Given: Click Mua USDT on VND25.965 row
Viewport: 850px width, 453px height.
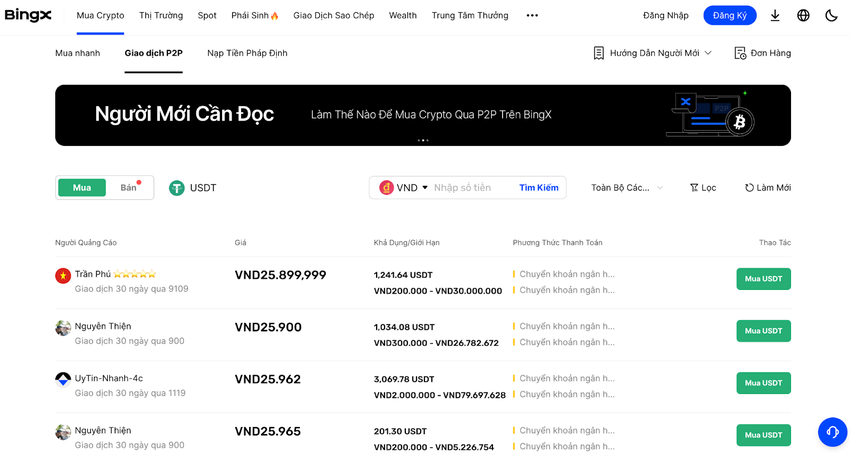Looking at the screenshot, I should [x=763, y=435].
